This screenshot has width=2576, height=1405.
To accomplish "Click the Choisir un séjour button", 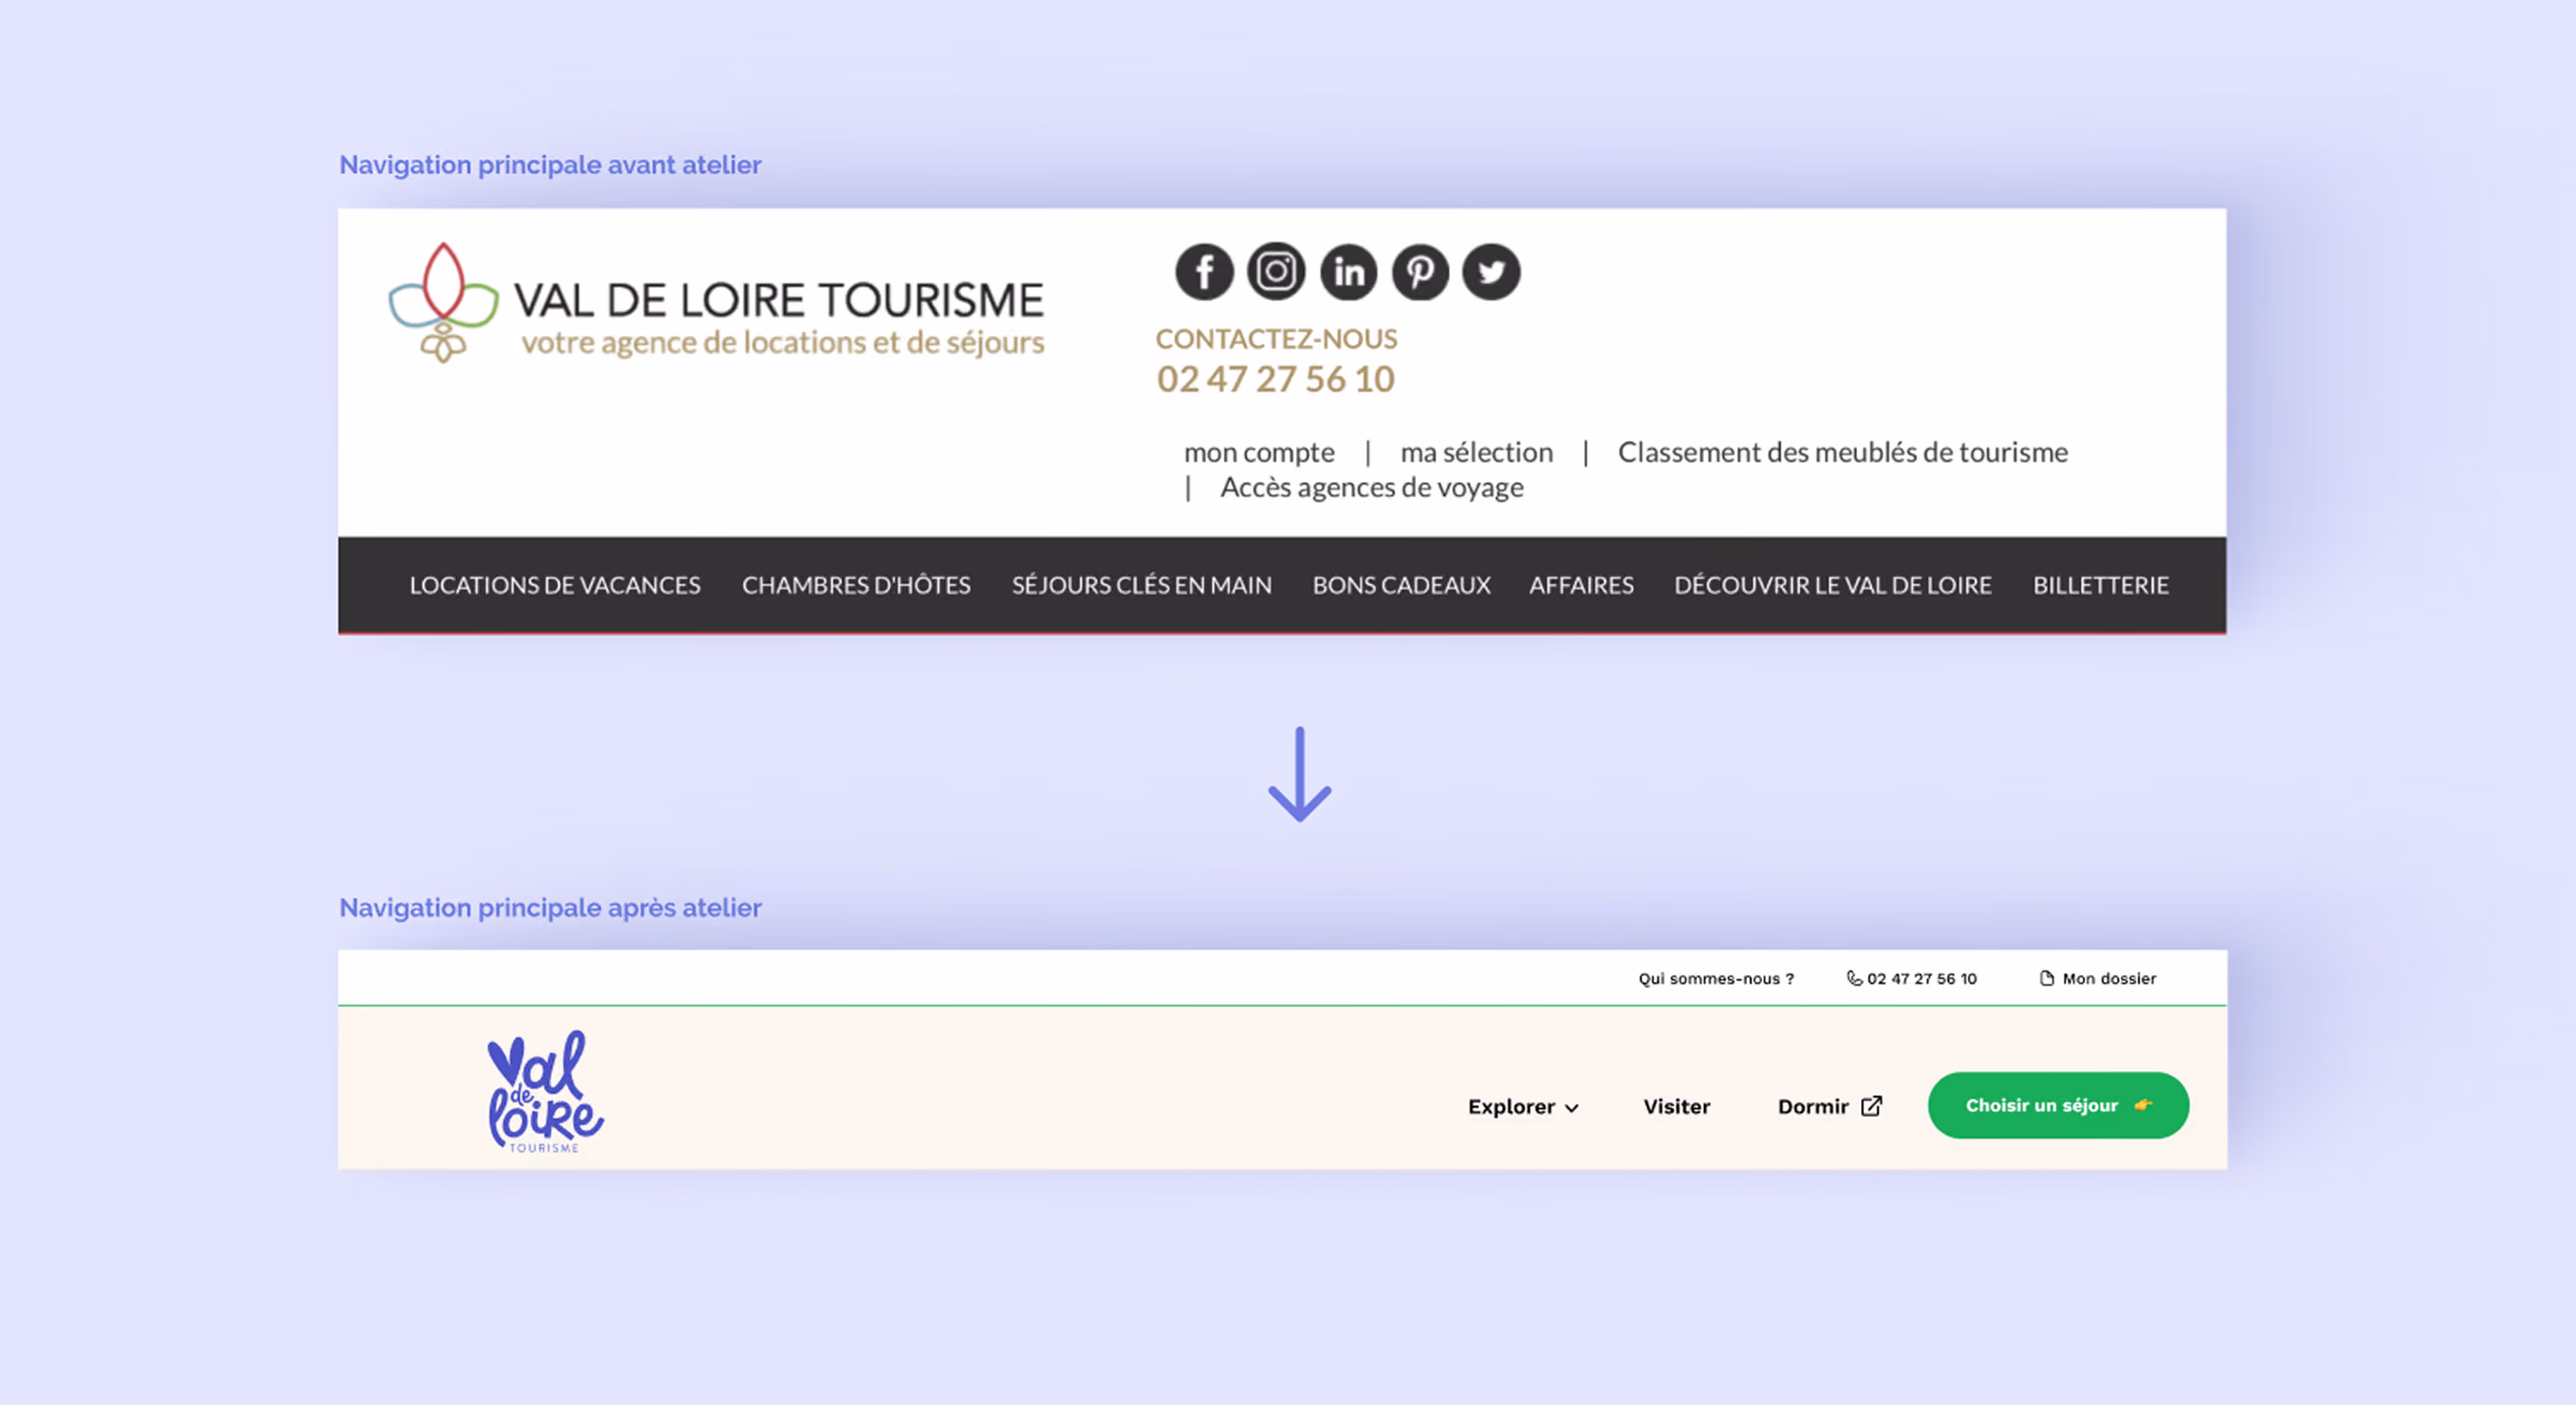I will (2058, 1105).
